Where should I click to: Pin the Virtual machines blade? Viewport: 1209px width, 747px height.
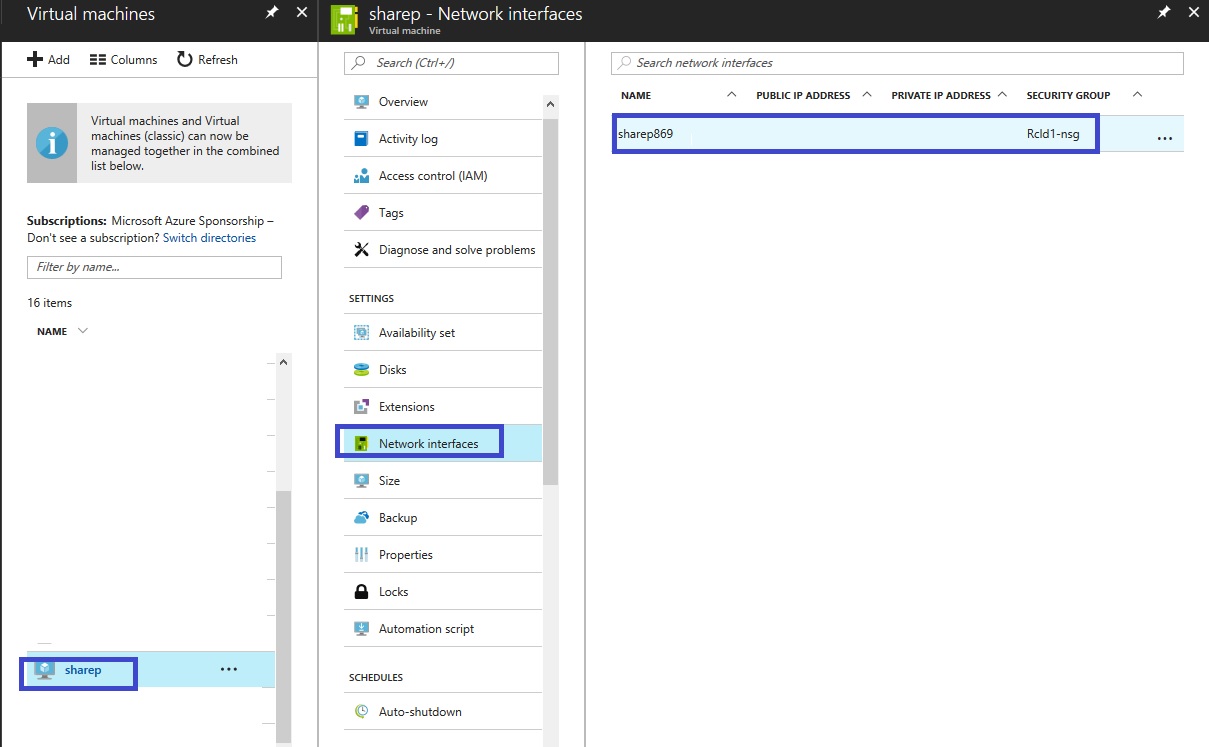click(272, 13)
